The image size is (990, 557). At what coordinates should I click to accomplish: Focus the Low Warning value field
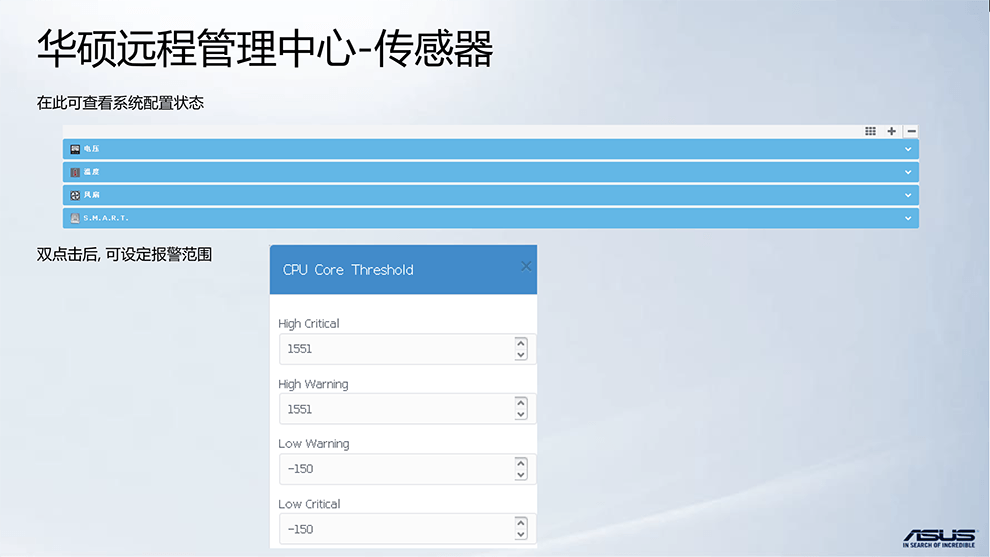pos(395,469)
